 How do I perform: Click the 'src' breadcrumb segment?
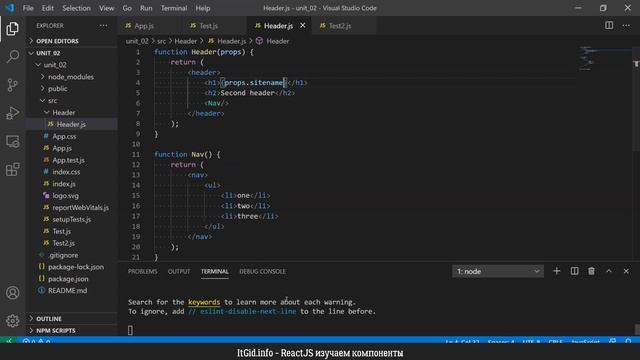tap(162, 41)
